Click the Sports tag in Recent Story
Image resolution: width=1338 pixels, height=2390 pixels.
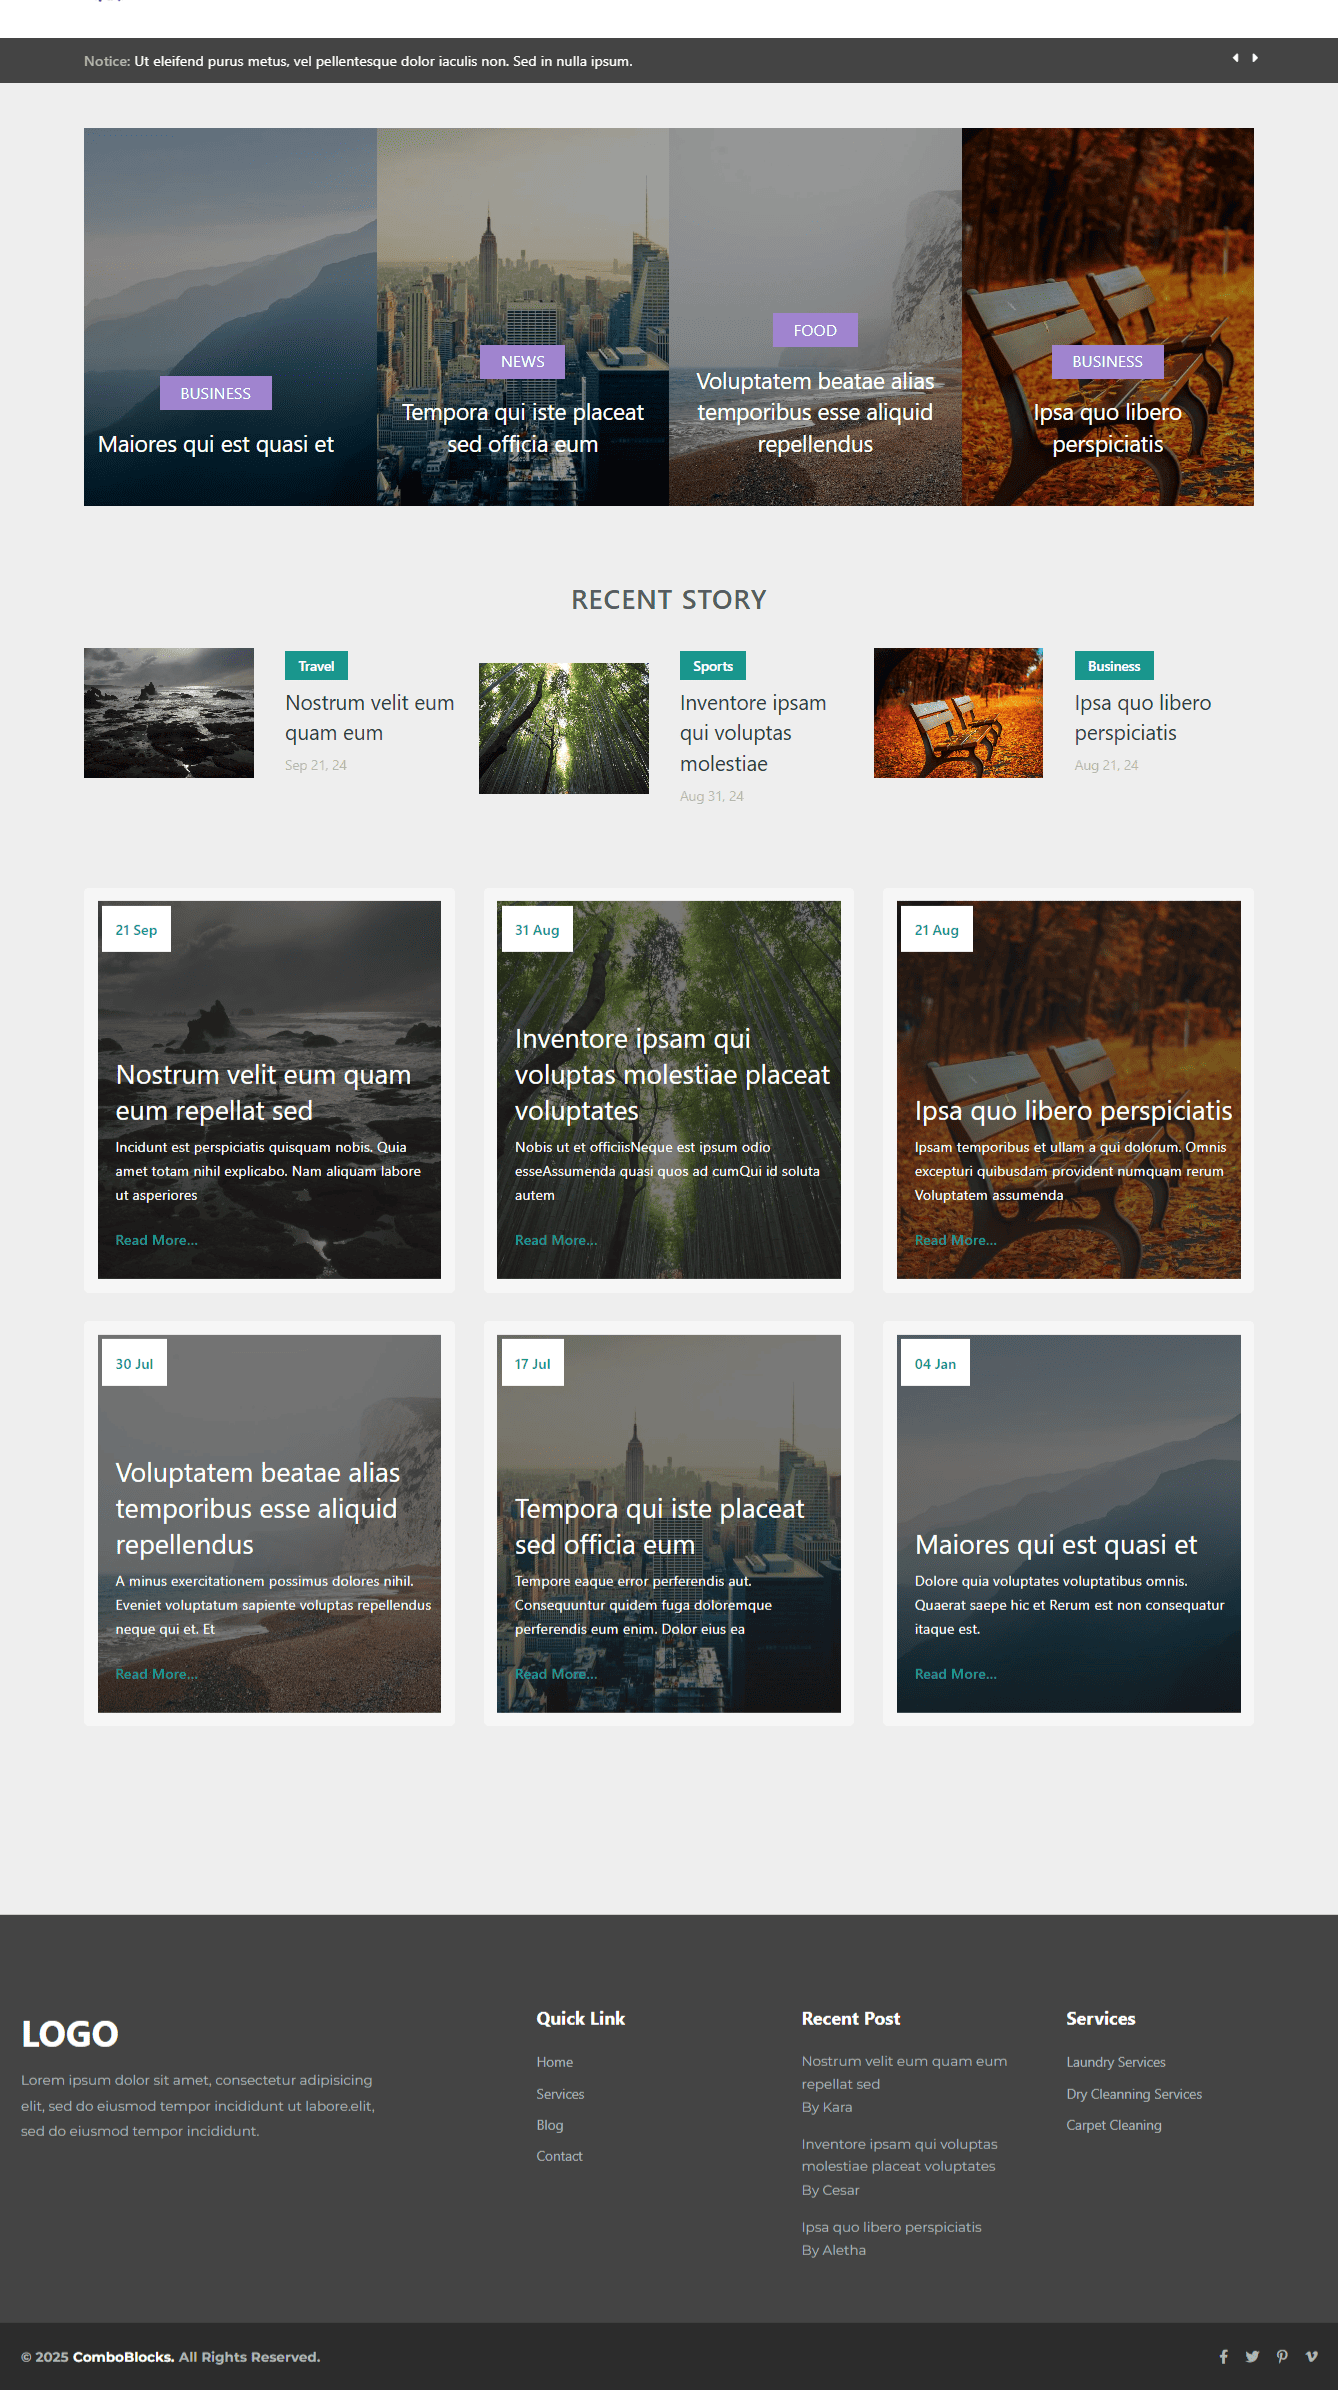pyautogui.click(x=712, y=666)
